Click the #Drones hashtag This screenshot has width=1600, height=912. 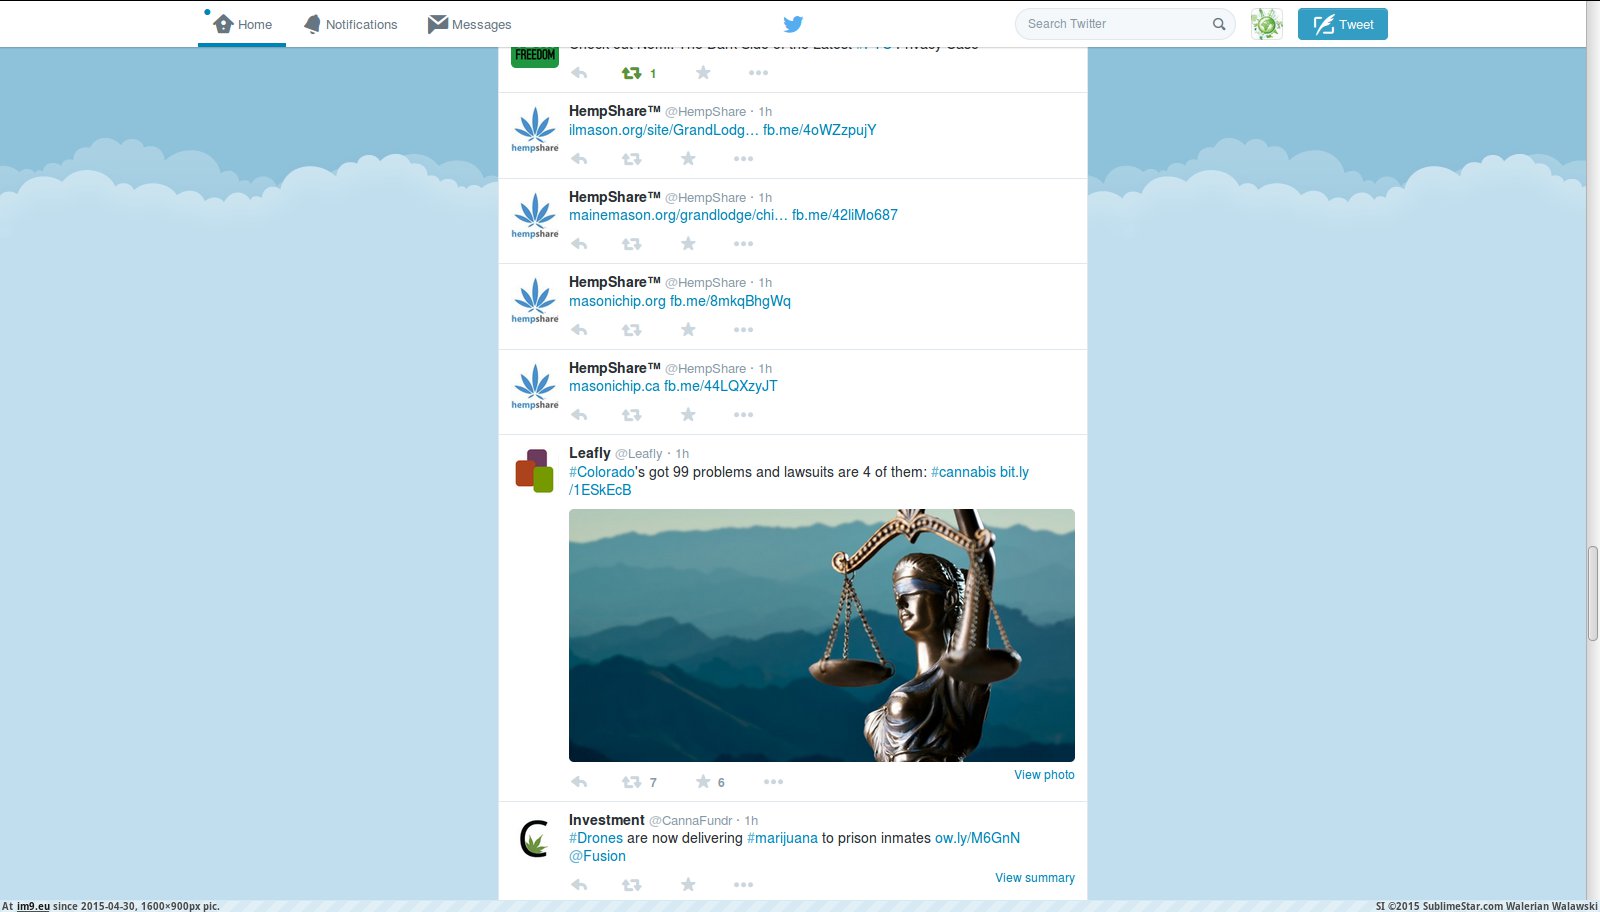[x=596, y=838]
